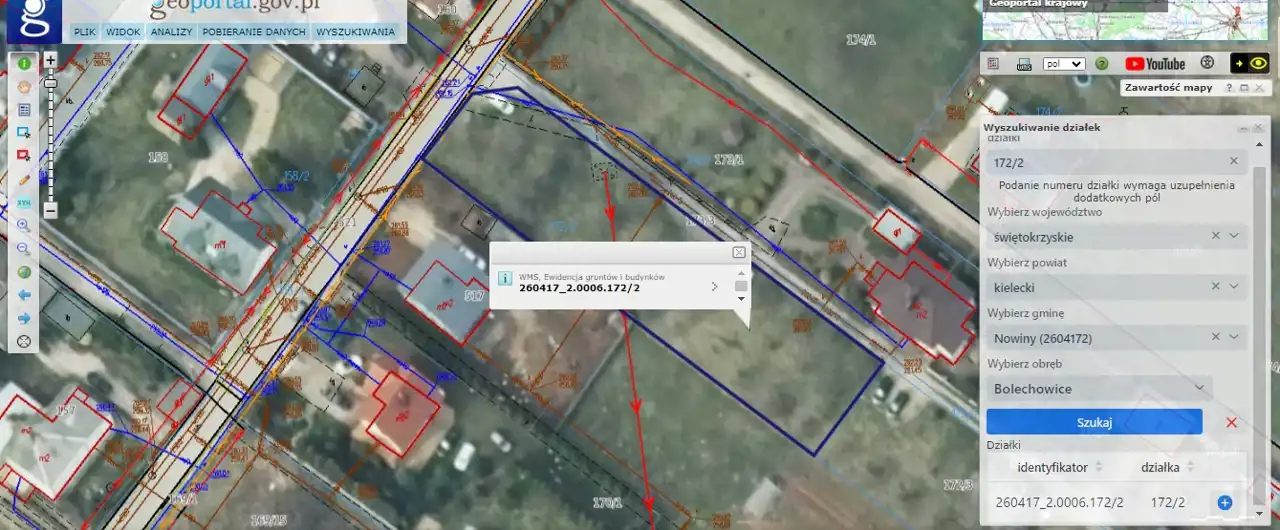
Task: Select the pan hand tool
Action: (x=24, y=86)
